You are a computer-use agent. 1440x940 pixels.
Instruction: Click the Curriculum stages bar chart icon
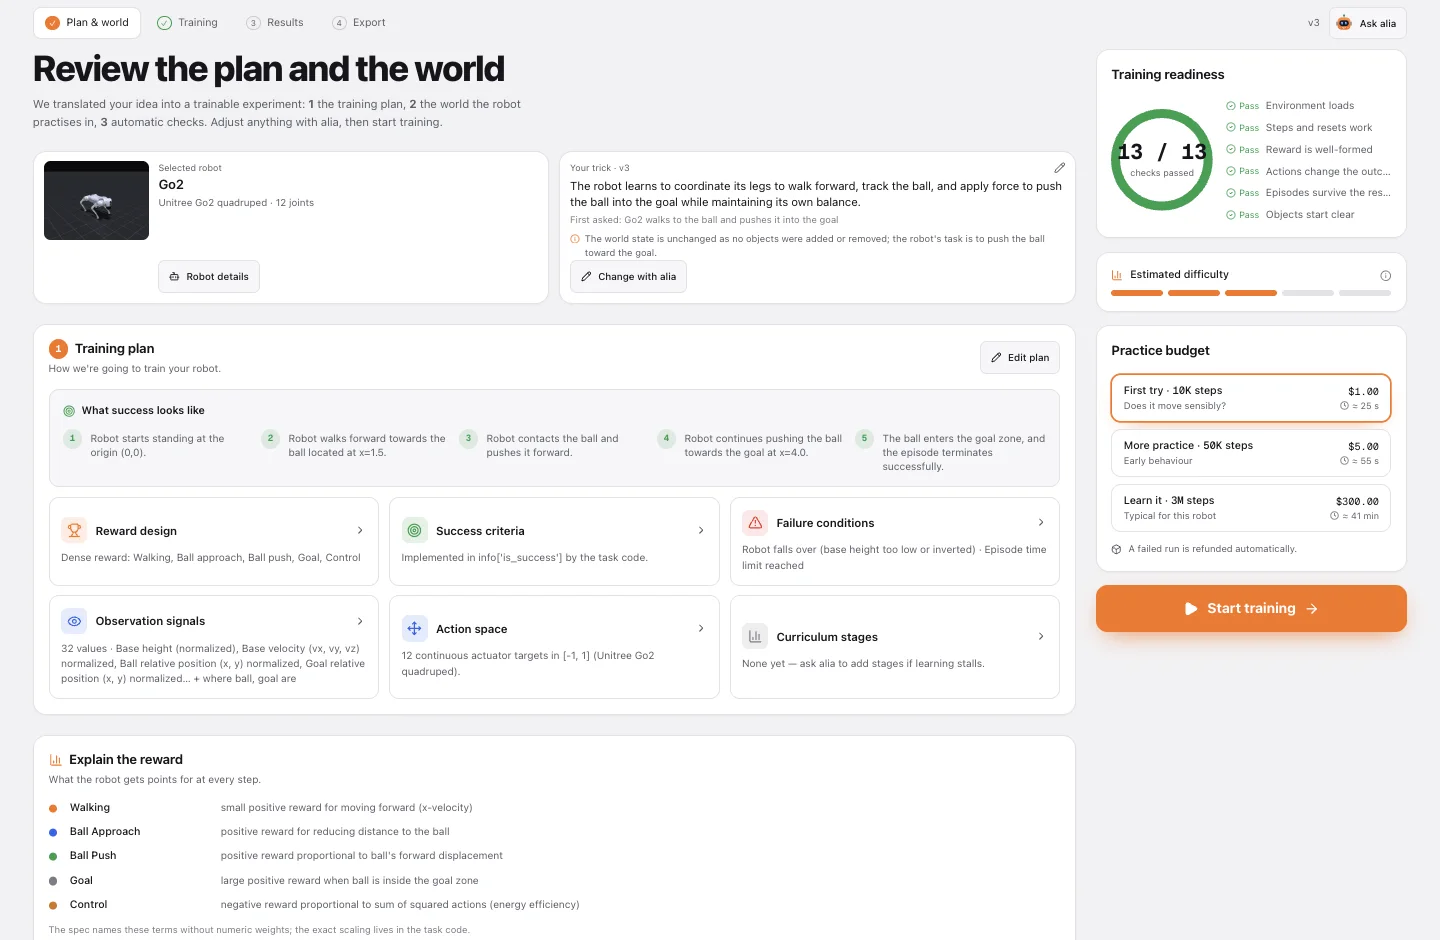click(755, 636)
